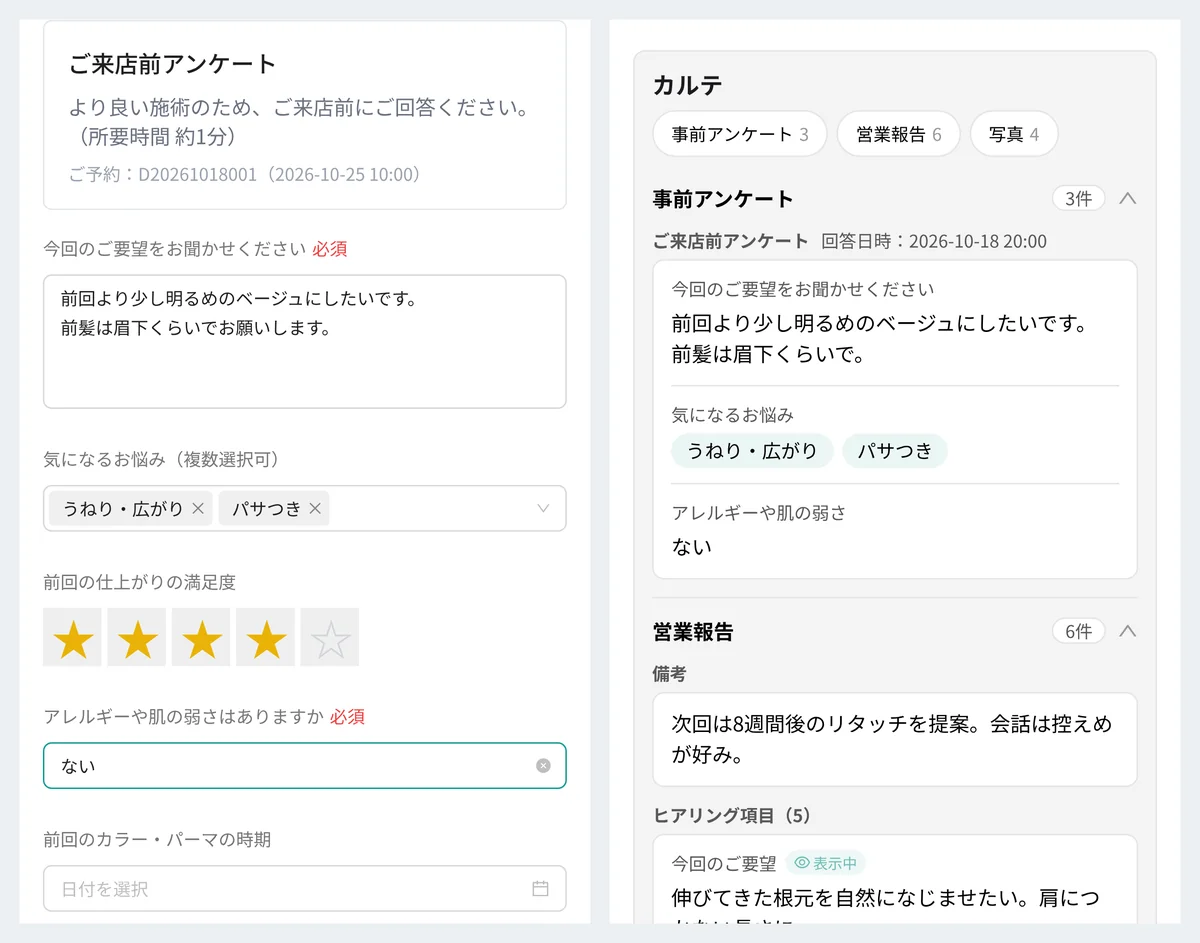
Task: Click アレルギーや肌の弱さ answer ない in カルテ
Action: coord(692,546)
